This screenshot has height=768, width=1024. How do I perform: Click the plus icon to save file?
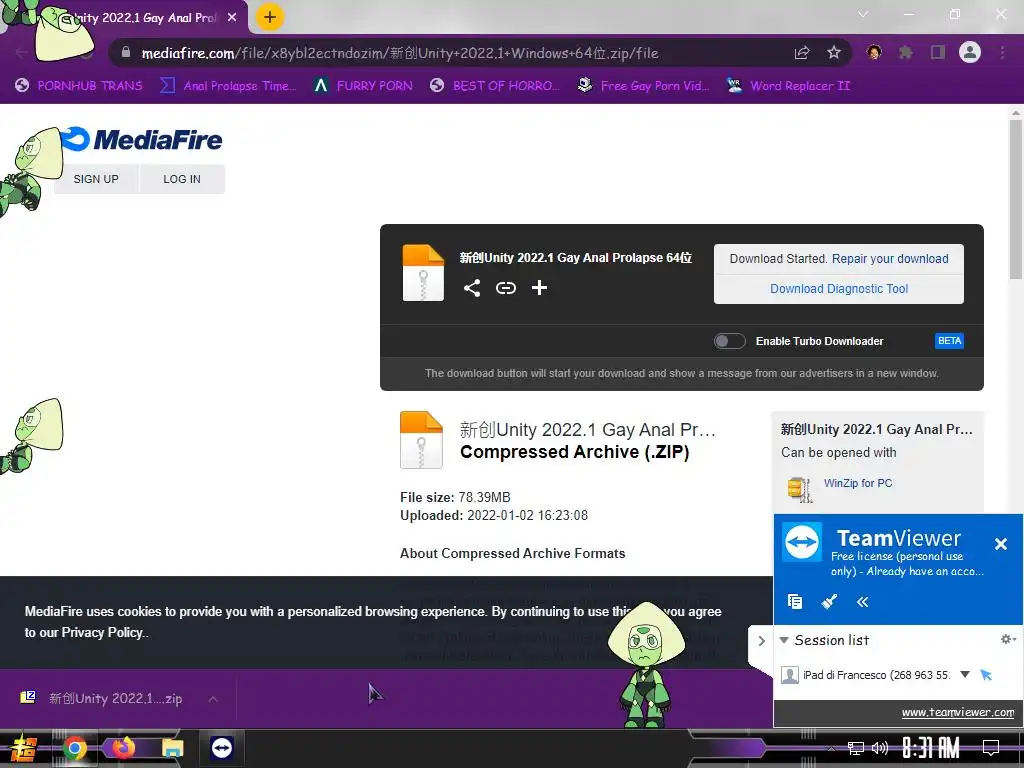coord(539,288)
